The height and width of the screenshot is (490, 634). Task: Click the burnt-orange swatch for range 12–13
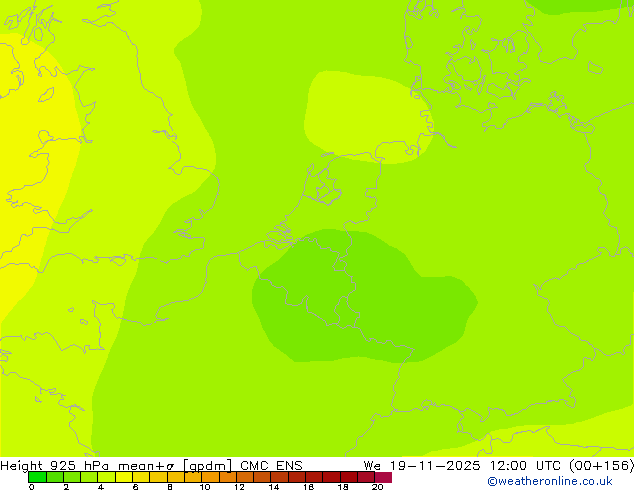click(245, 477)
